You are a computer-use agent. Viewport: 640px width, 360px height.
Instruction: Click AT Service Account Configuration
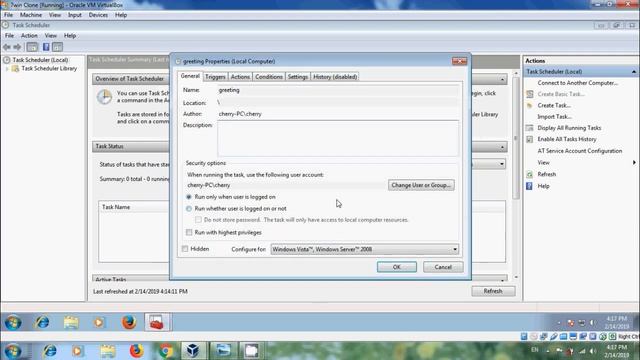[580, 151]
